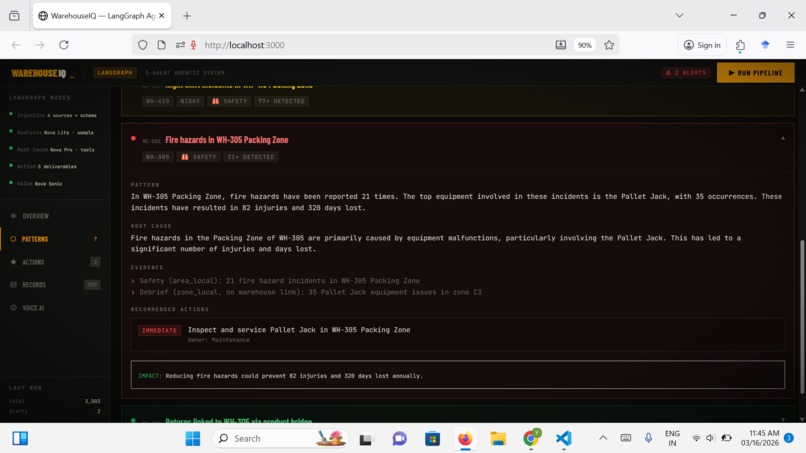
Task: Bookmark this page with the star icon
Action: (609, 45)
